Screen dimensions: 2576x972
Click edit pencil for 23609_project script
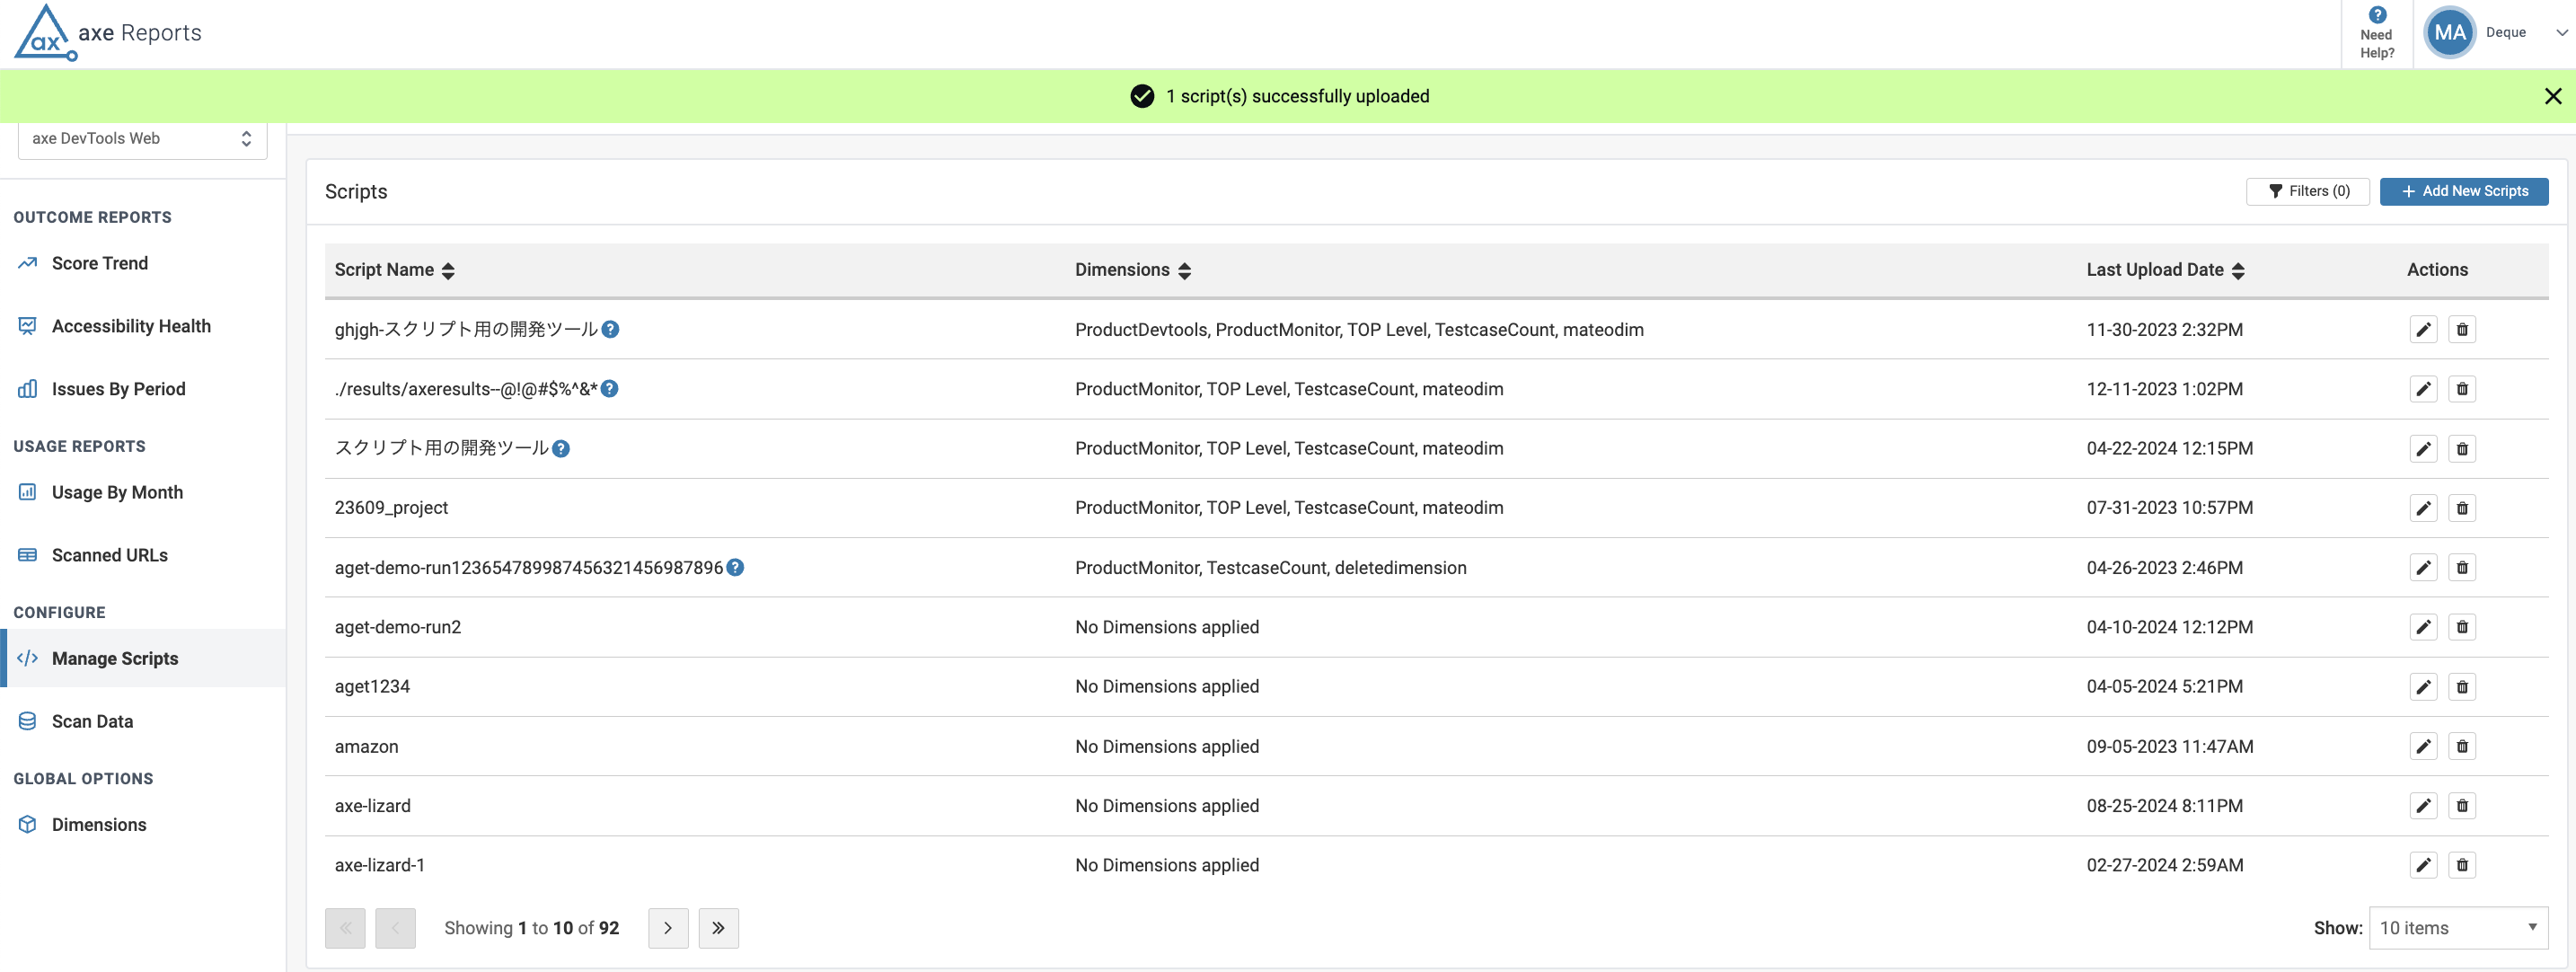pos(2423,508)
